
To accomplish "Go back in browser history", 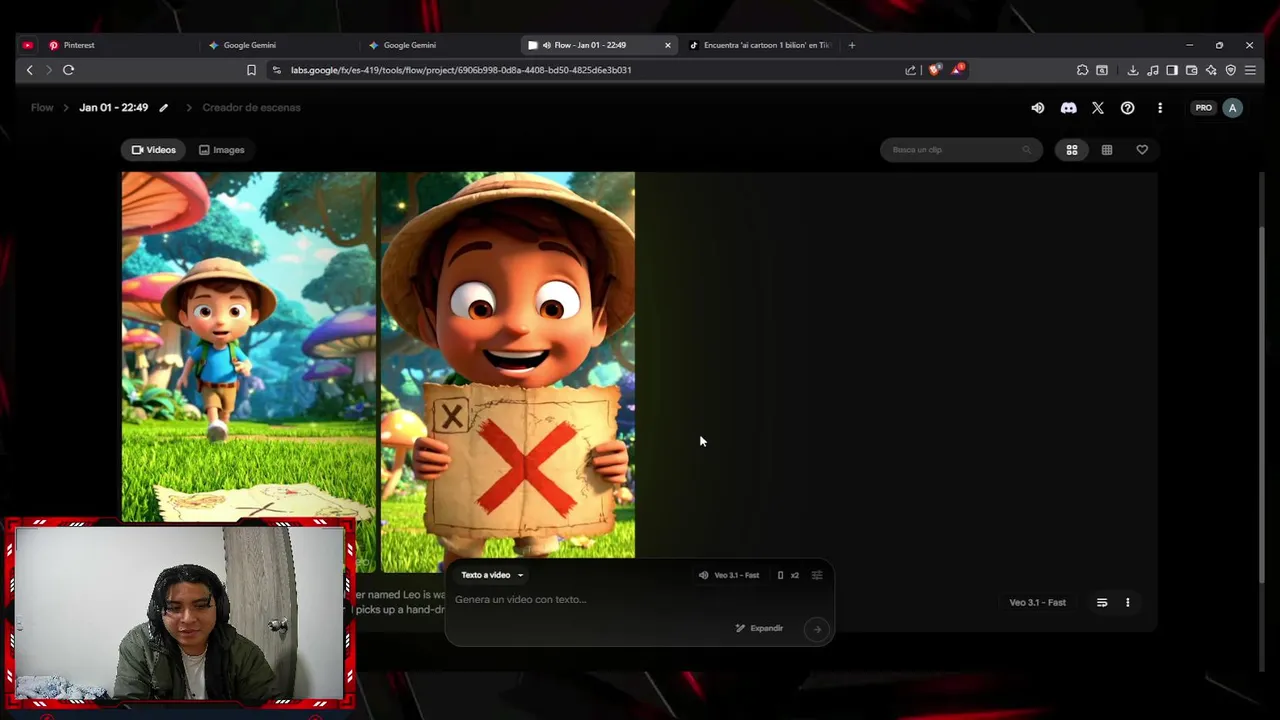I will 29,70.
